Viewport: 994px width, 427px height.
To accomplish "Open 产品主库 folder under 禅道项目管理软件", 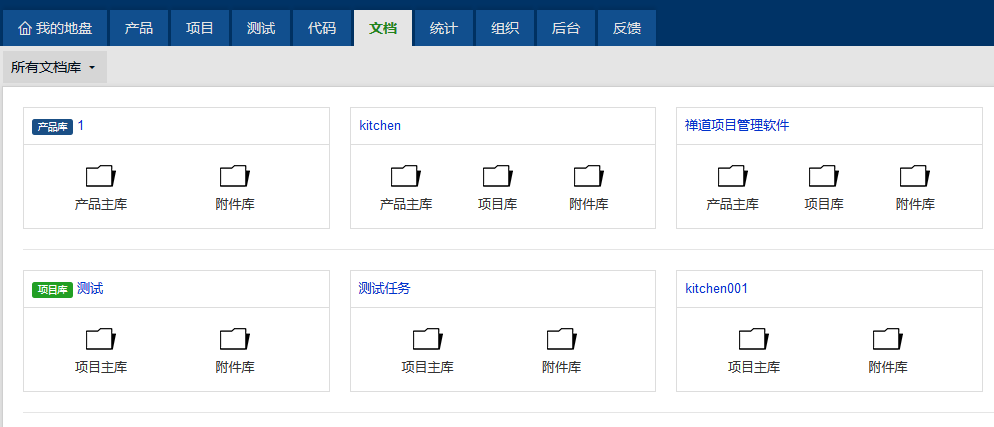I will 732,187.
